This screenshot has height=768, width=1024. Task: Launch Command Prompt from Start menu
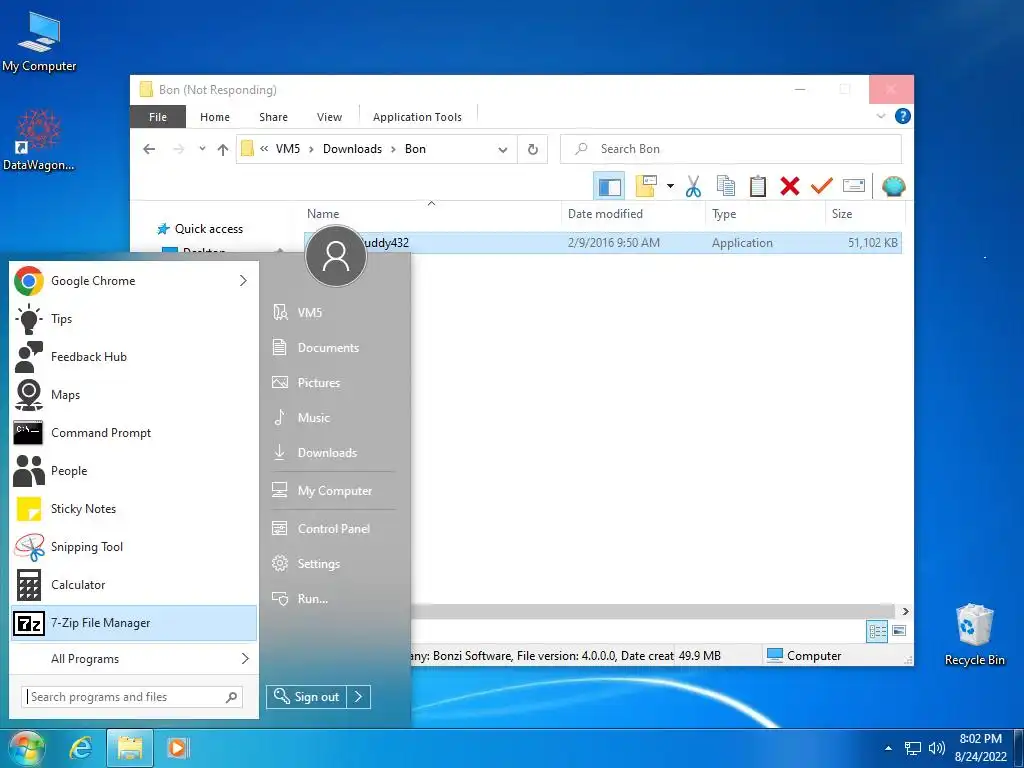[x=134, y=433]
